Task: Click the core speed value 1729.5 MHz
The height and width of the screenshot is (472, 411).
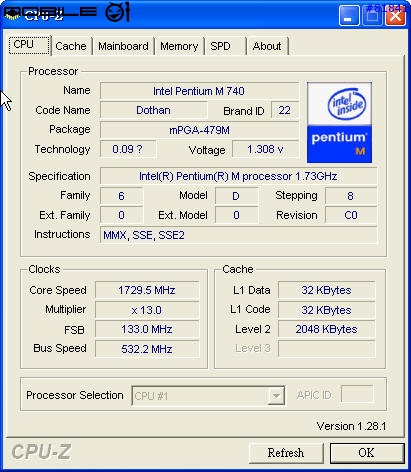Action: 147,290
